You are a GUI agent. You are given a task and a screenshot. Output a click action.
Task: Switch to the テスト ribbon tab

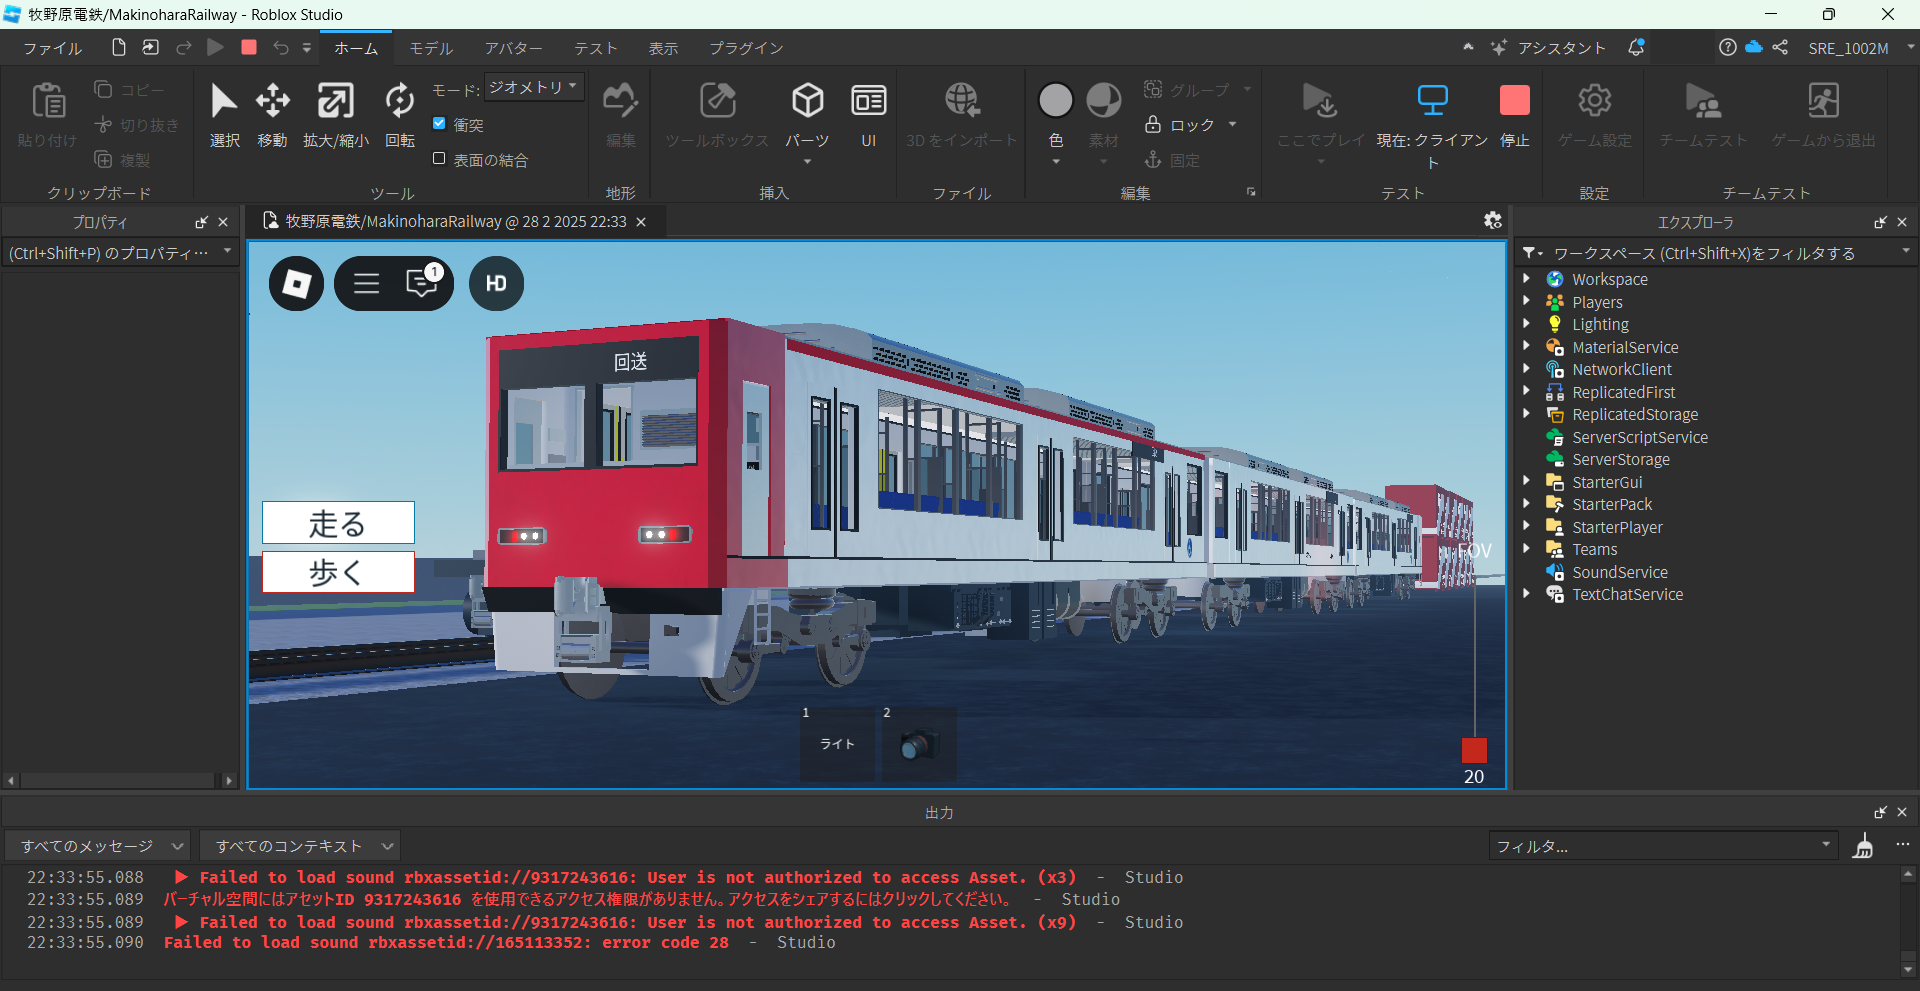pyautogui.click(x=596, y=48)
